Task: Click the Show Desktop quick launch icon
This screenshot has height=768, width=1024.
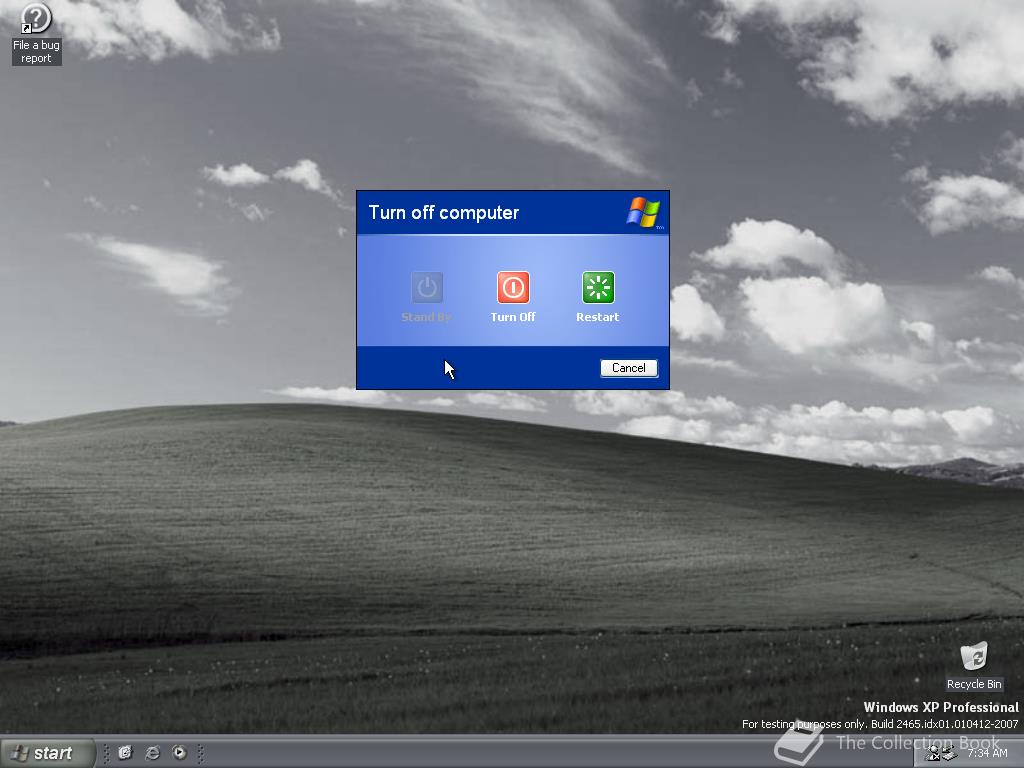Action: click(x=125, y=753)
